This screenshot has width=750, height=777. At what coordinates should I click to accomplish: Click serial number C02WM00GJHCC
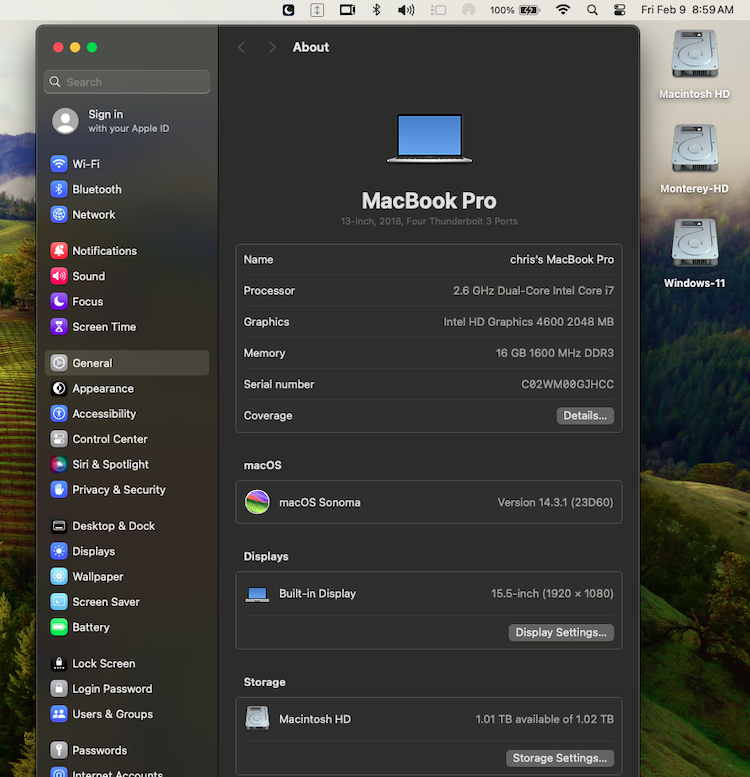(567, 385)
